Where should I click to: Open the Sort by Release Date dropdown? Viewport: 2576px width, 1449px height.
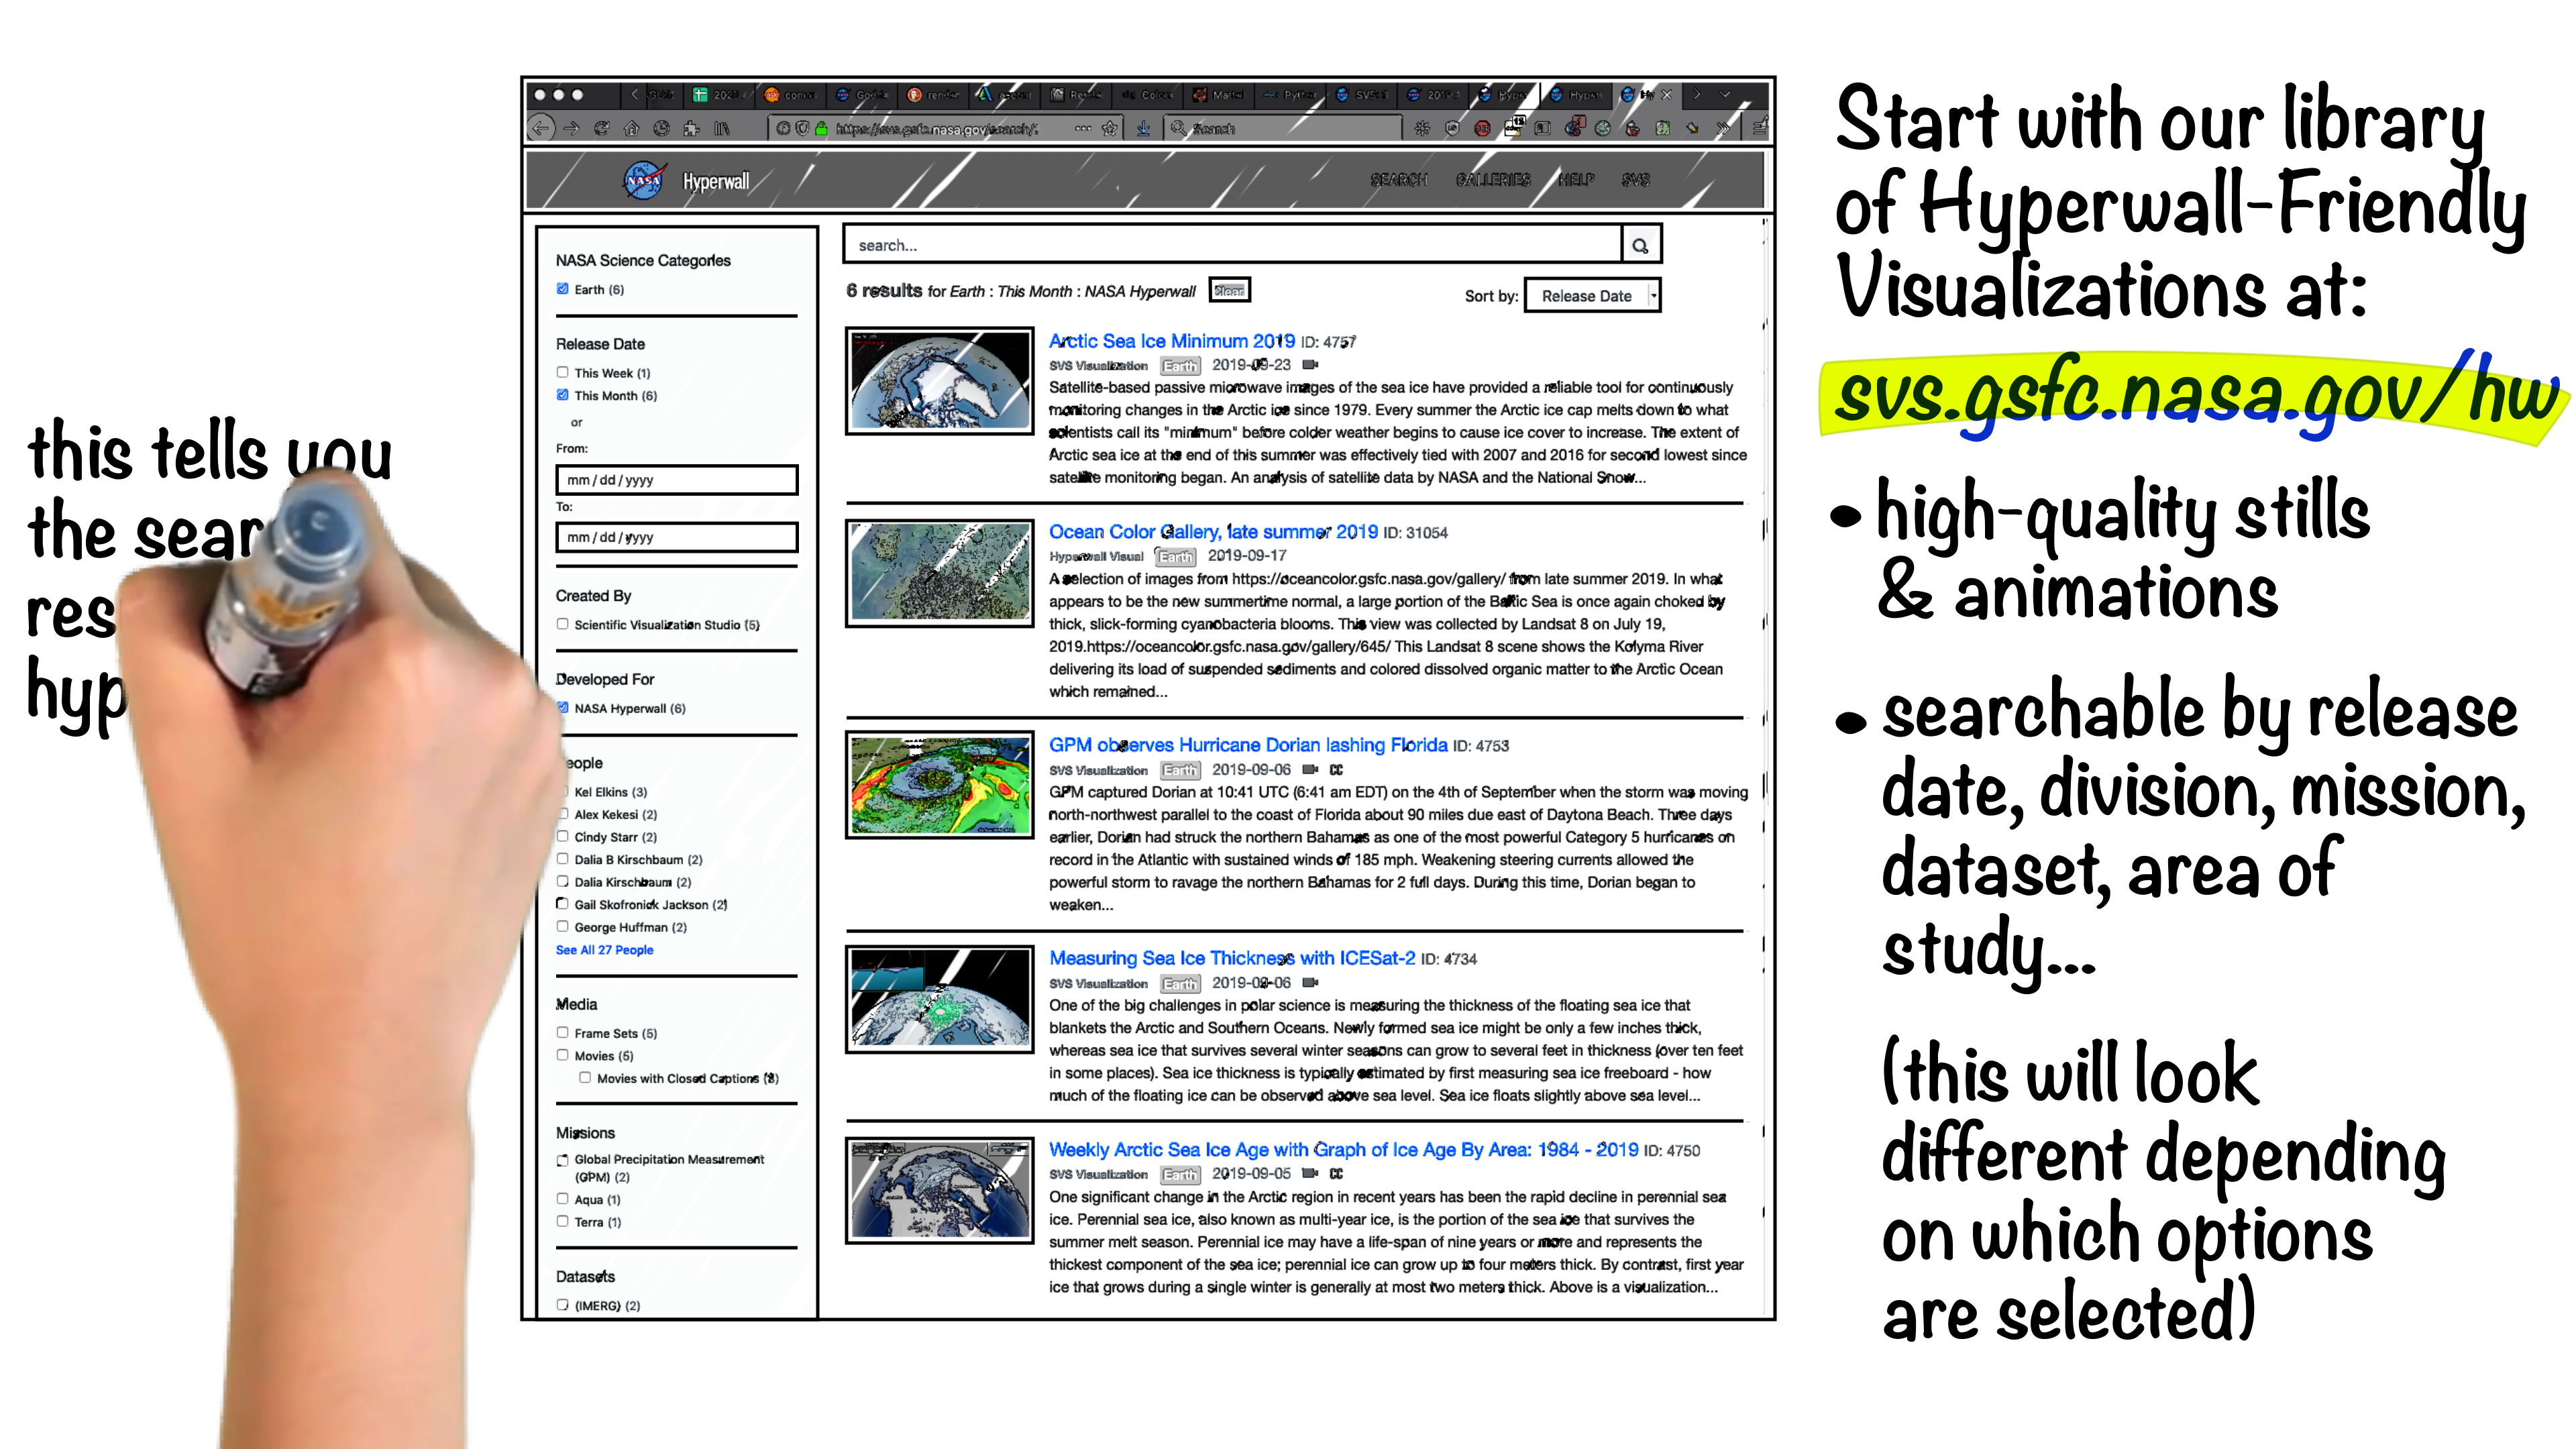point(1592,296)
